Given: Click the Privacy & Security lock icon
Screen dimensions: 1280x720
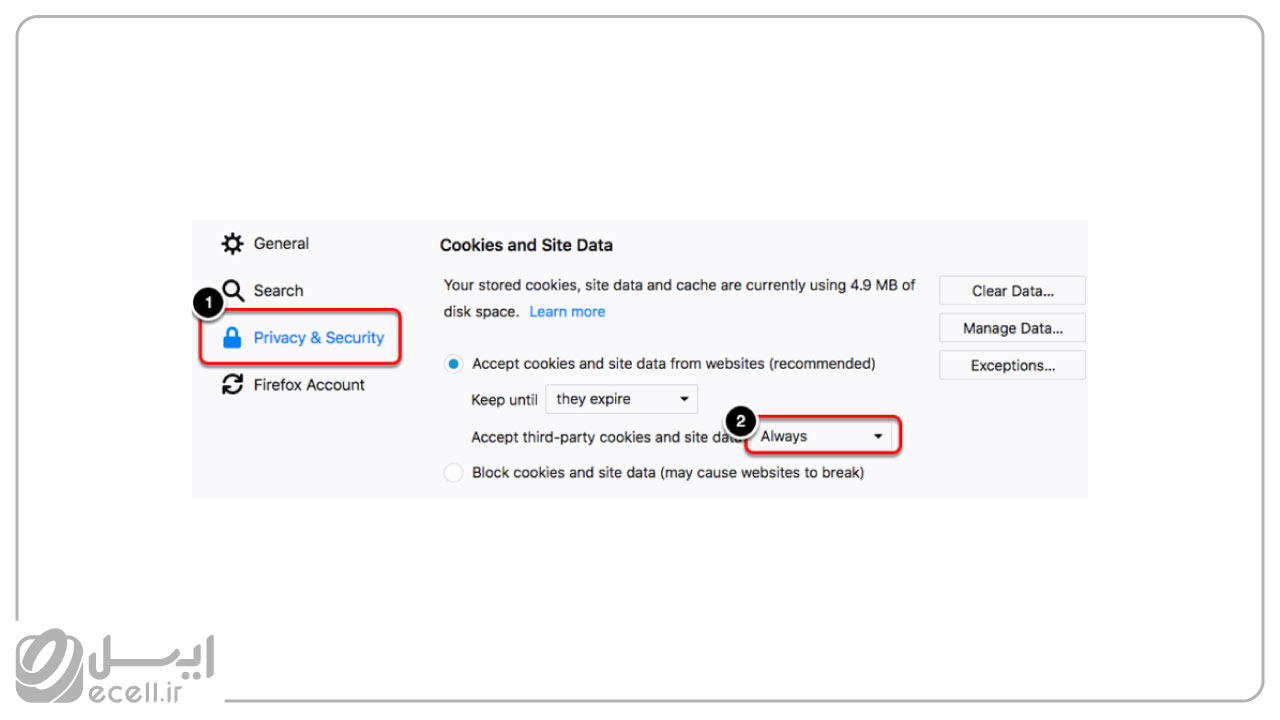Looking at the screenshot, I should click(x=232, y=338).
